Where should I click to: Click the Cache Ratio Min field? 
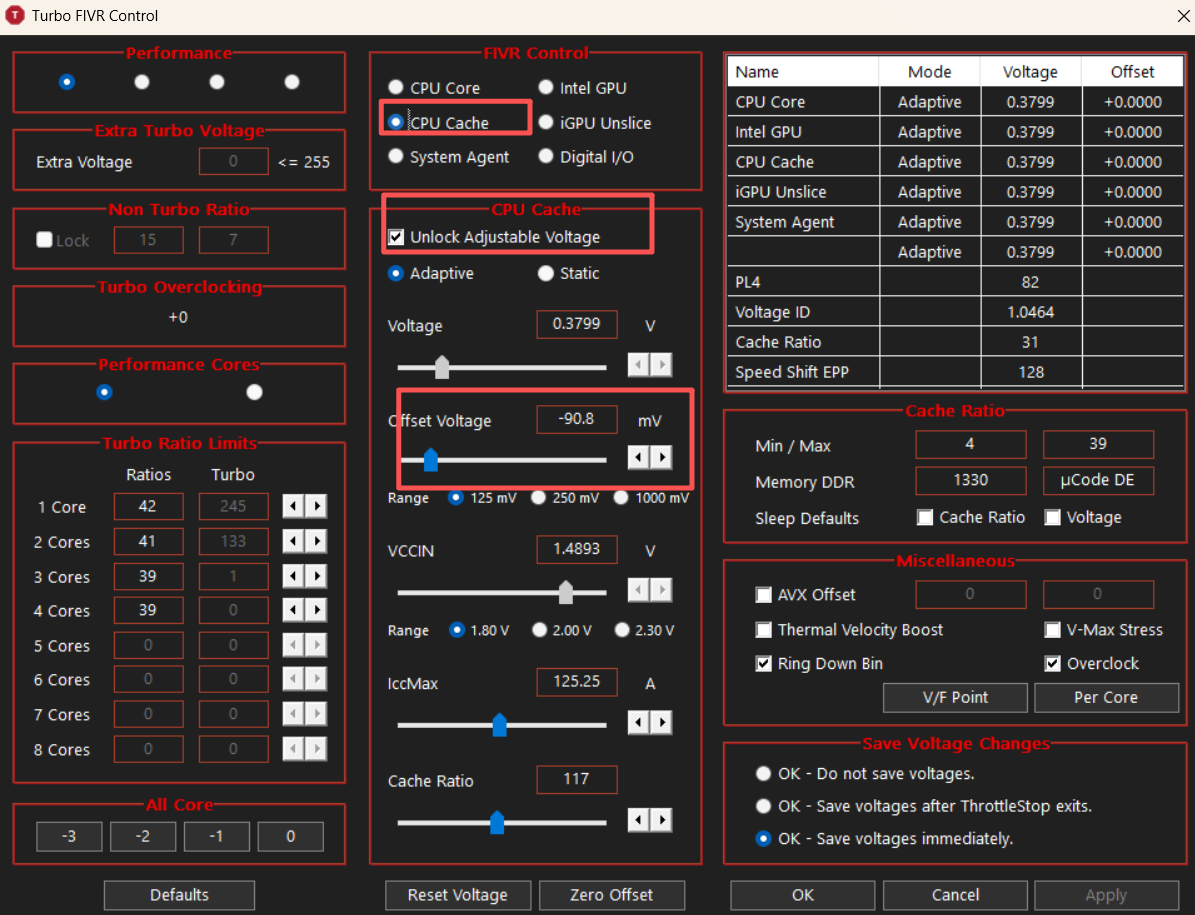coord(970,443)
